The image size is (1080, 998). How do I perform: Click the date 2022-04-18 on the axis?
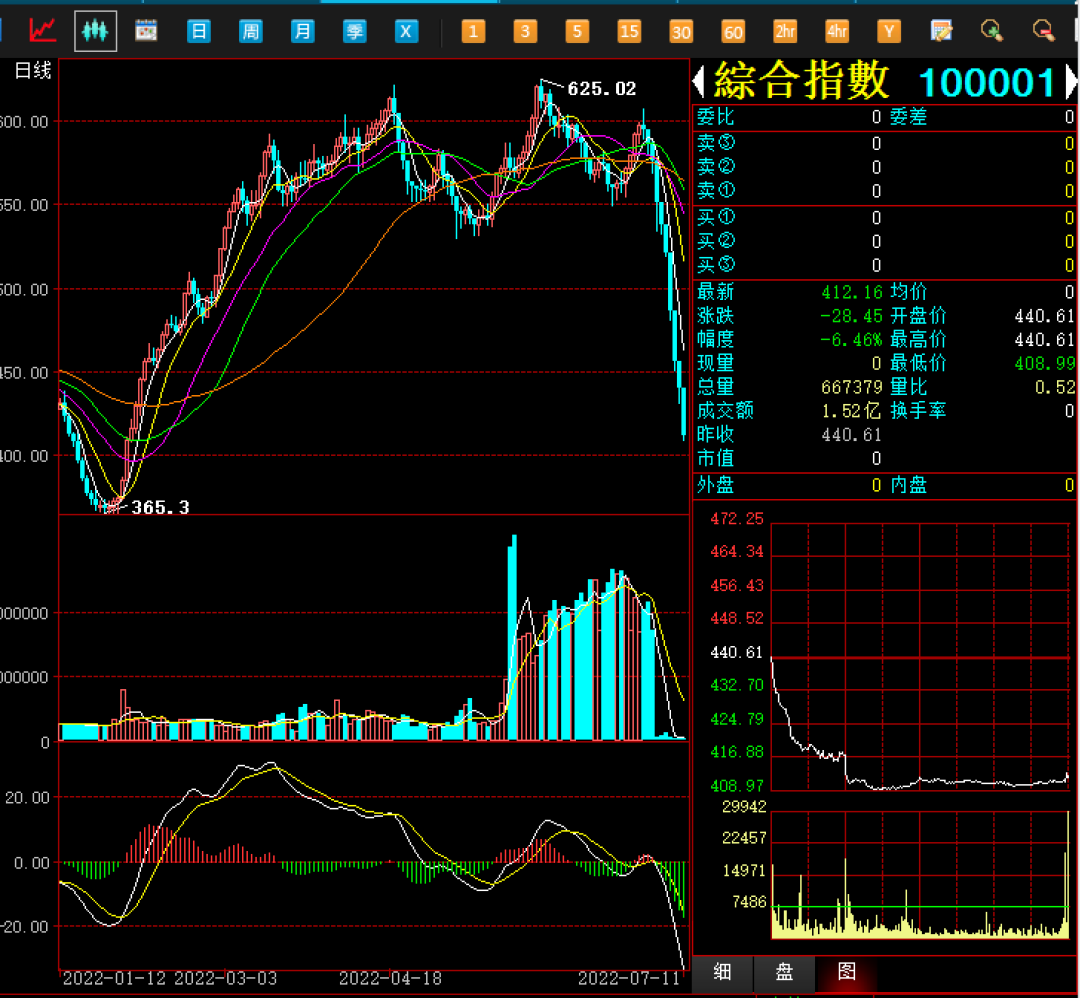(x=390, y=979)
